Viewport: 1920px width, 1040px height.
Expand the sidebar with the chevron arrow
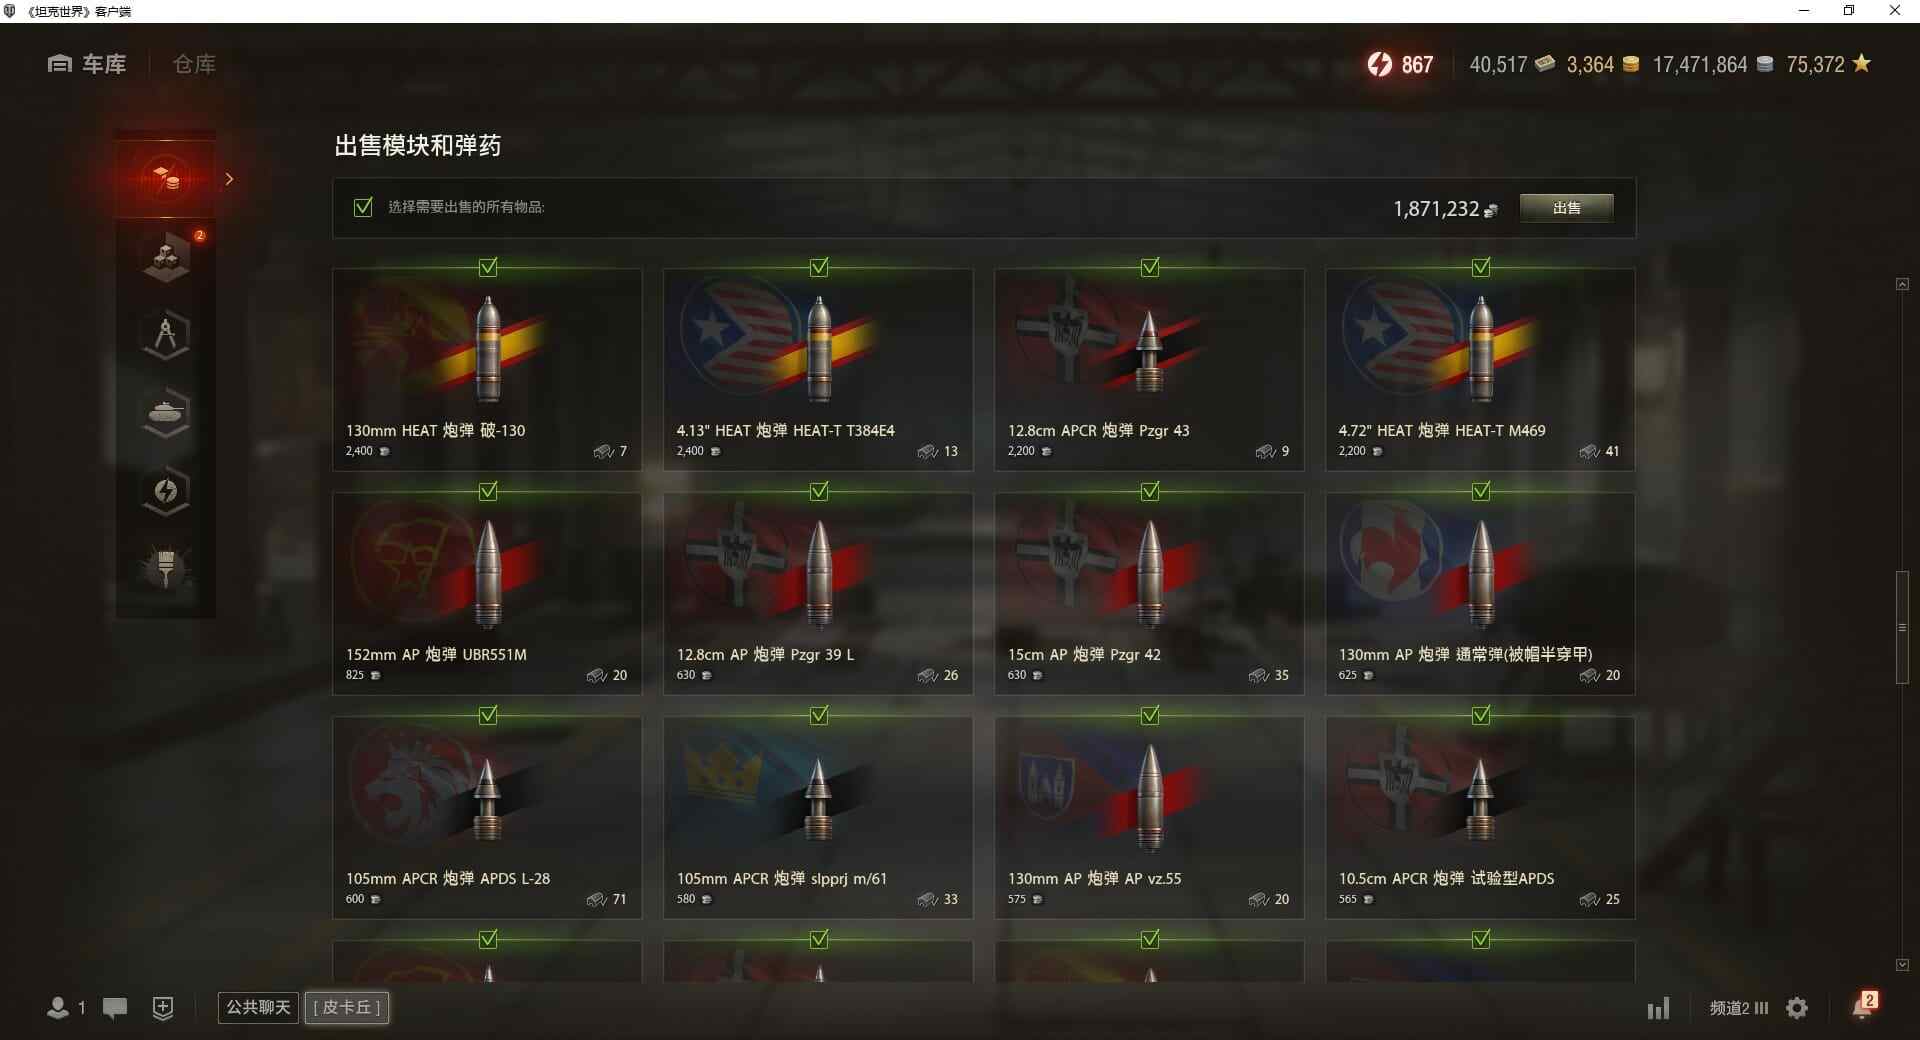[230, 179]
